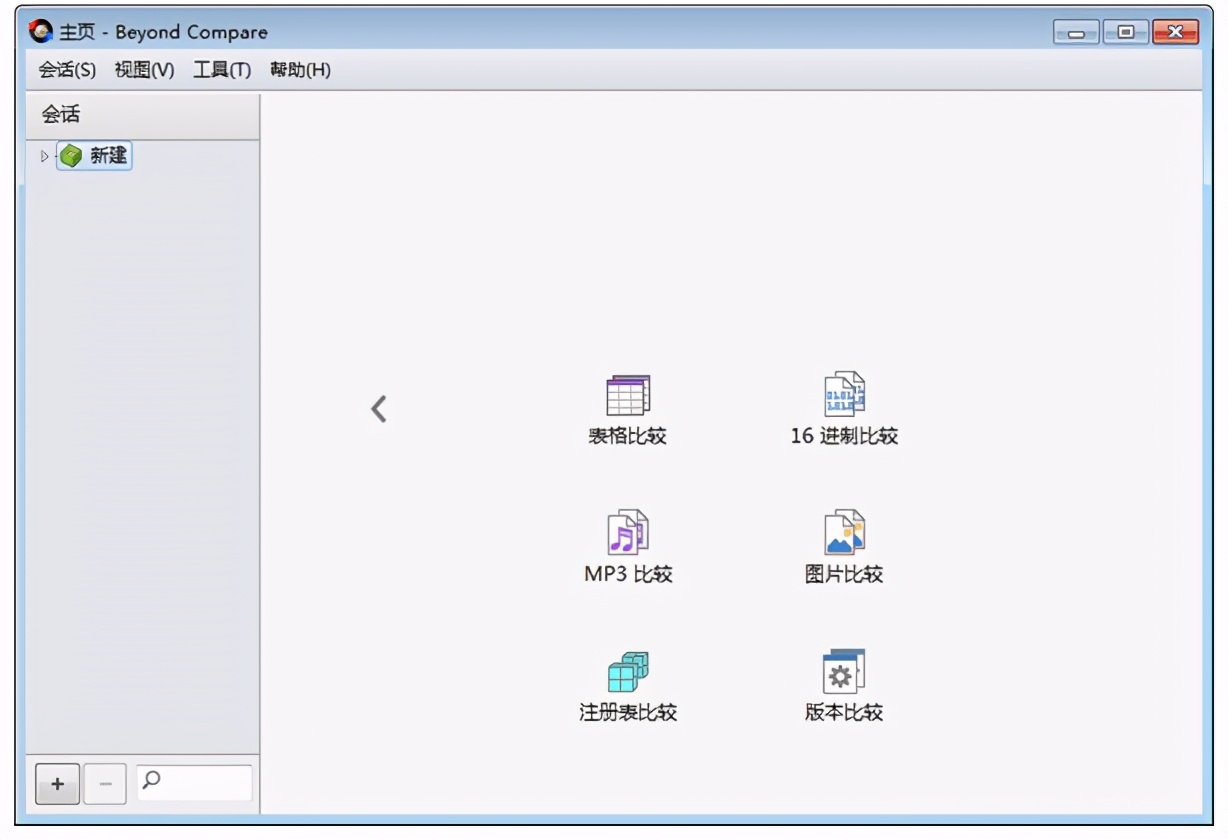Click the minus remove session button

coord(105,784)
